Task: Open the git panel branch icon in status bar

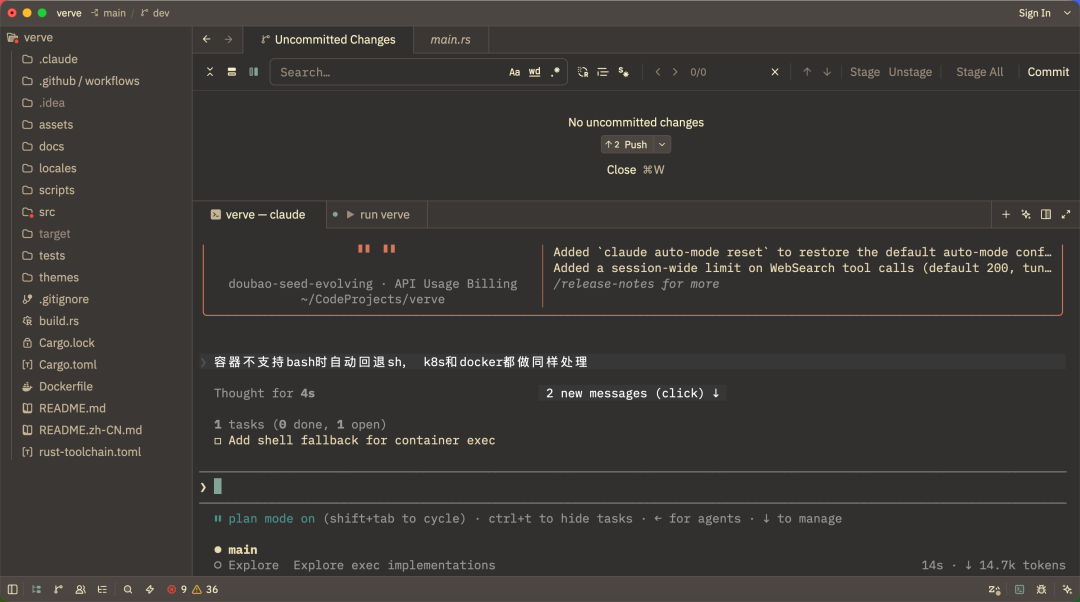Action: pos(59,590)
